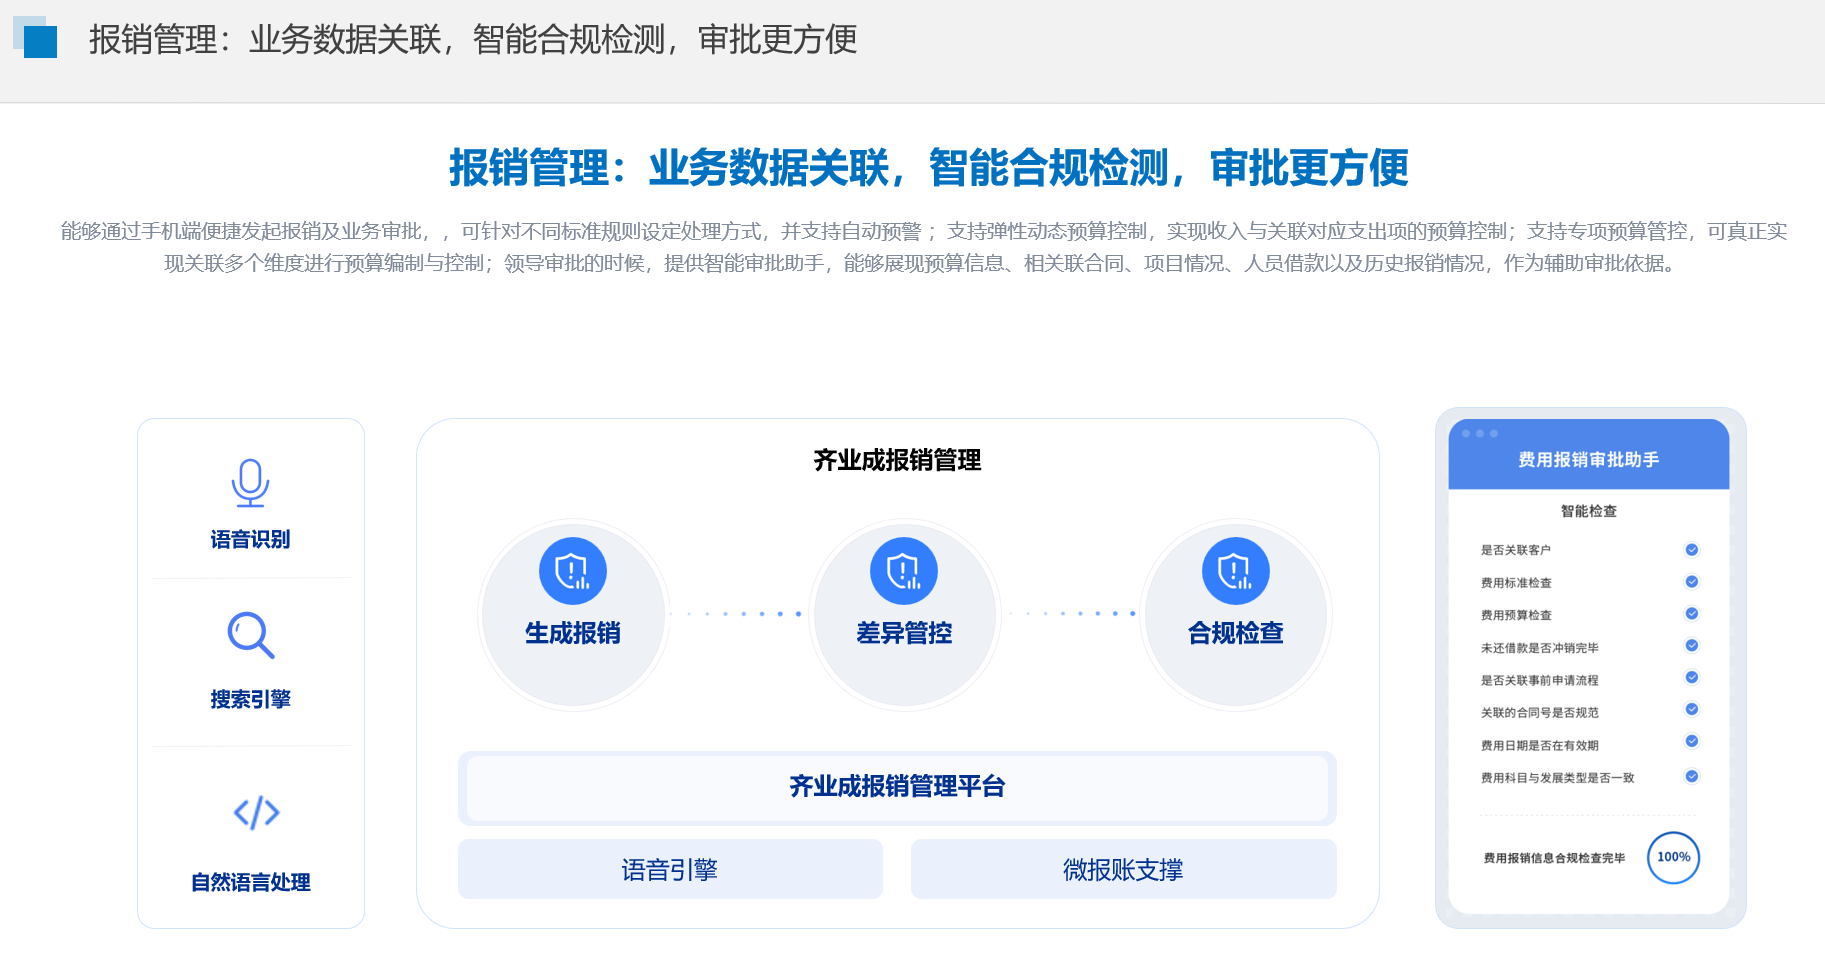Toggle the check mark for 费用科目与发展类型是否一致
The height and width of the screenshot is (957, 1825).
tap(1692, 776)
